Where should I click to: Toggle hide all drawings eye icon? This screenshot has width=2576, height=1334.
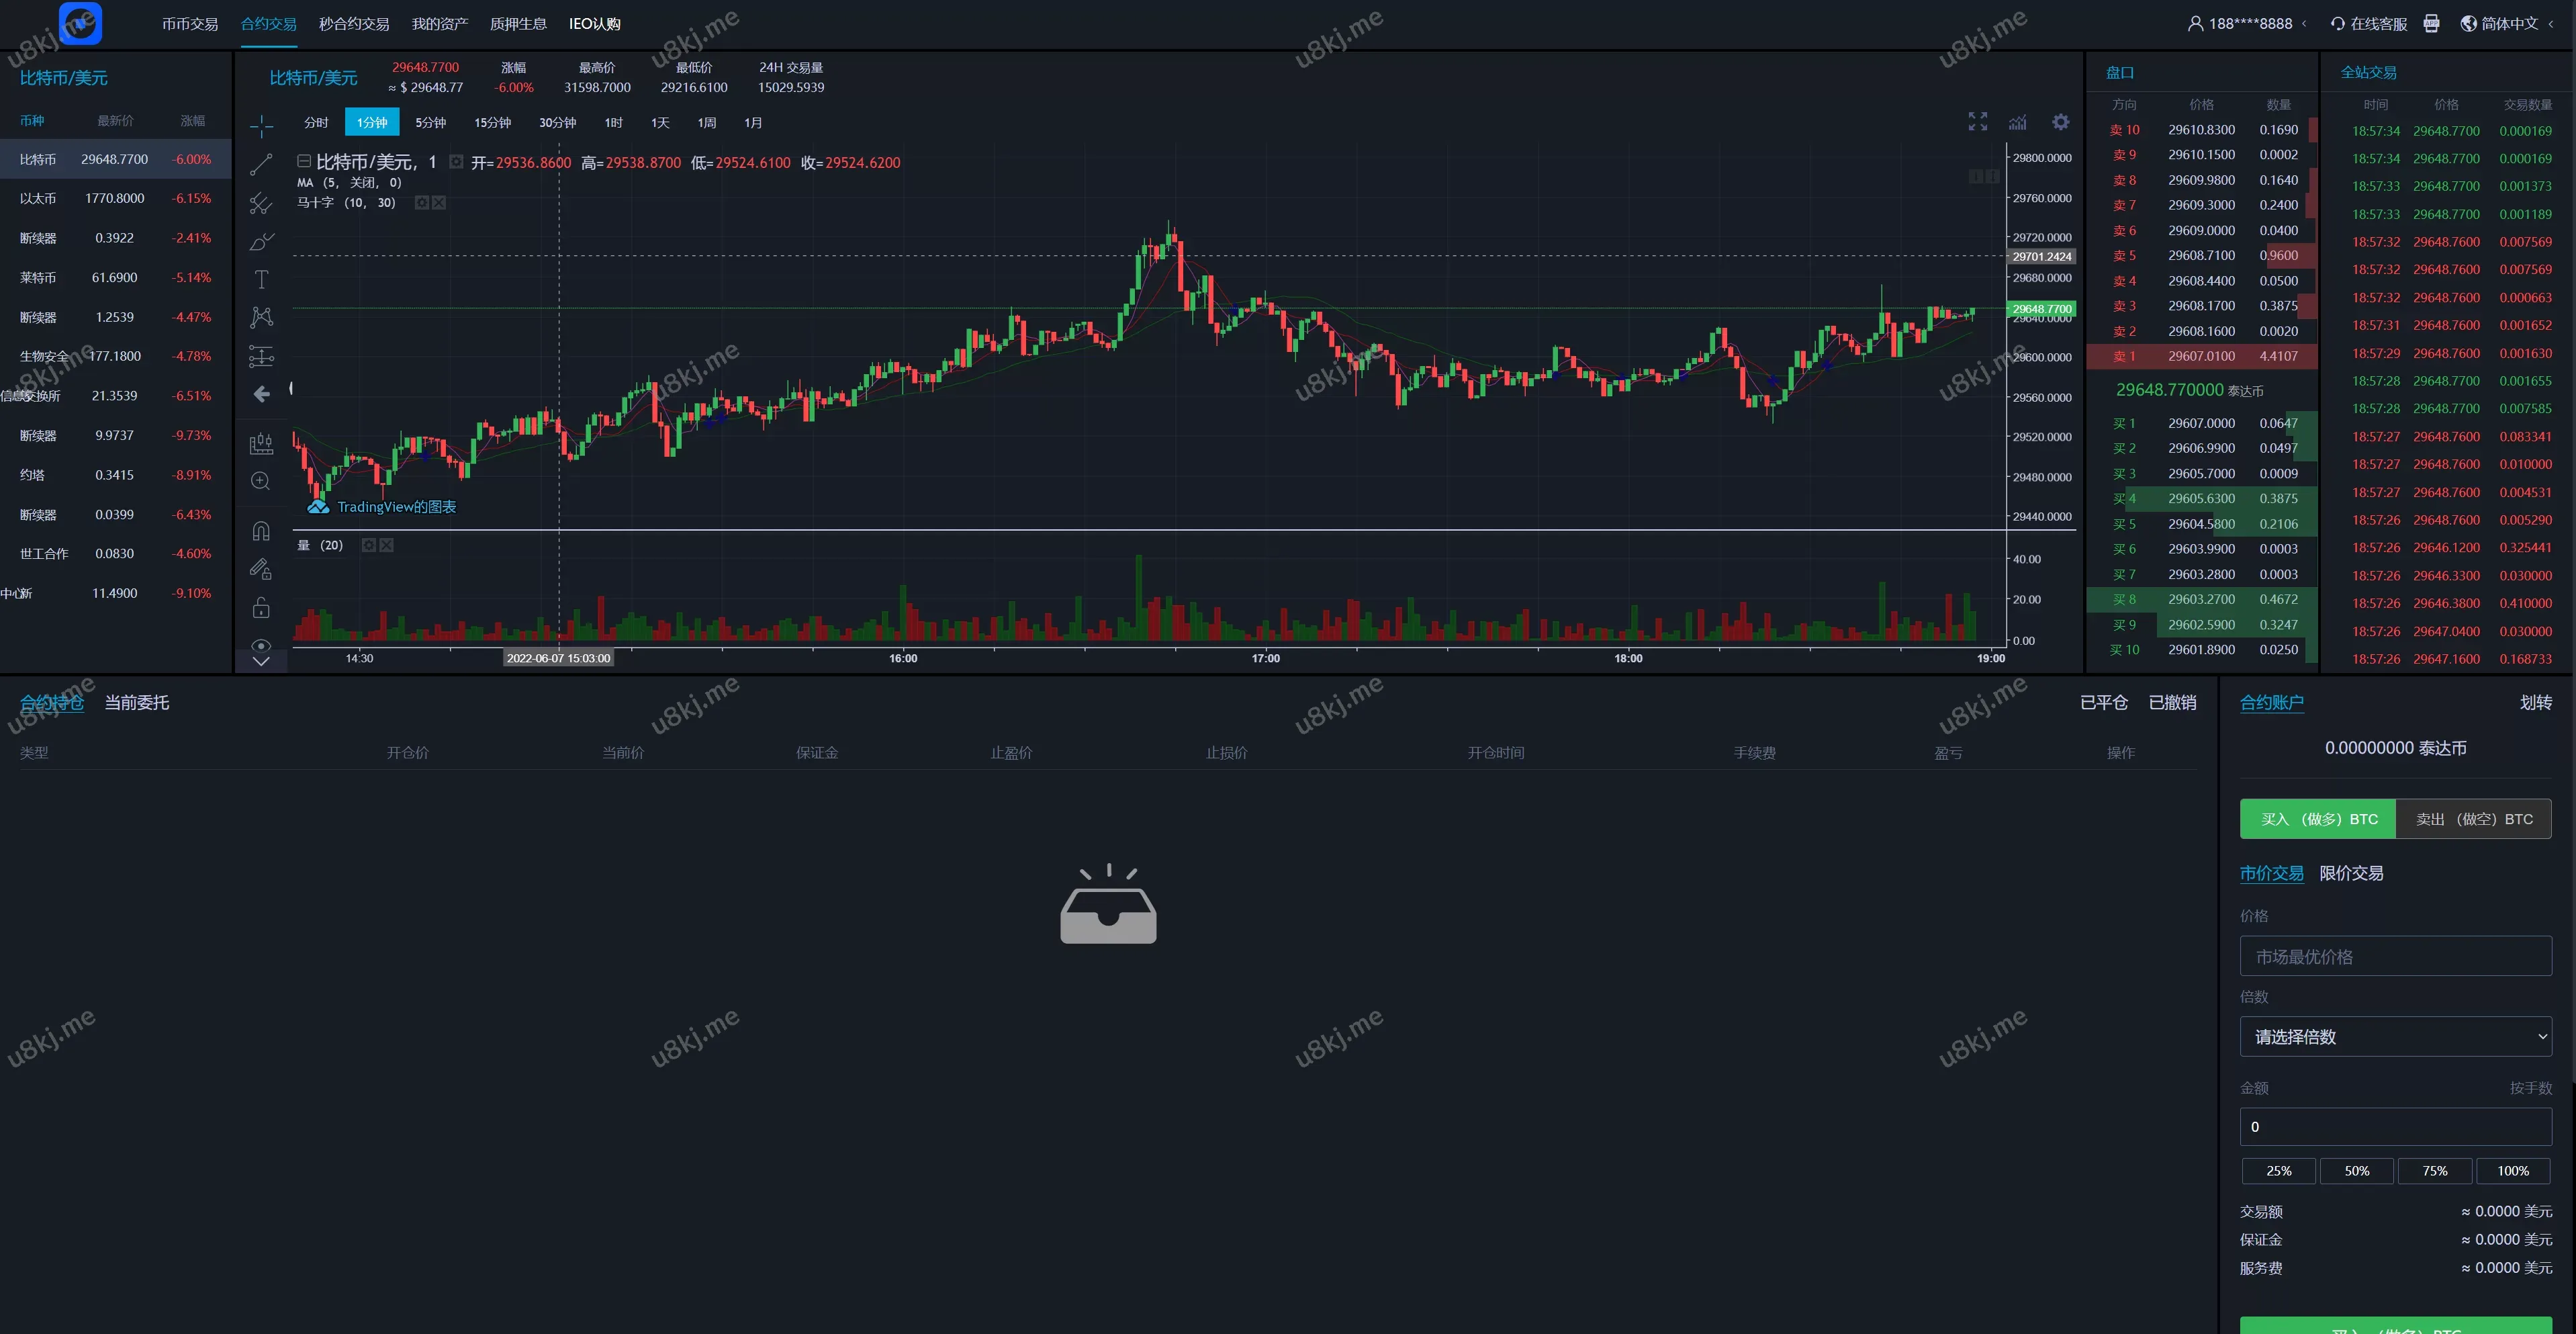[x=261, y=645]
